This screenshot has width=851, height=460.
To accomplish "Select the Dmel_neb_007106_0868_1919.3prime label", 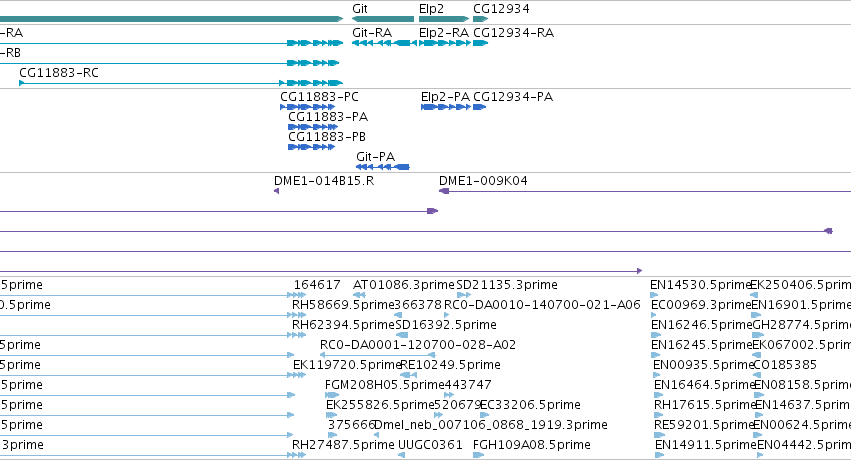I will [491, 425].
